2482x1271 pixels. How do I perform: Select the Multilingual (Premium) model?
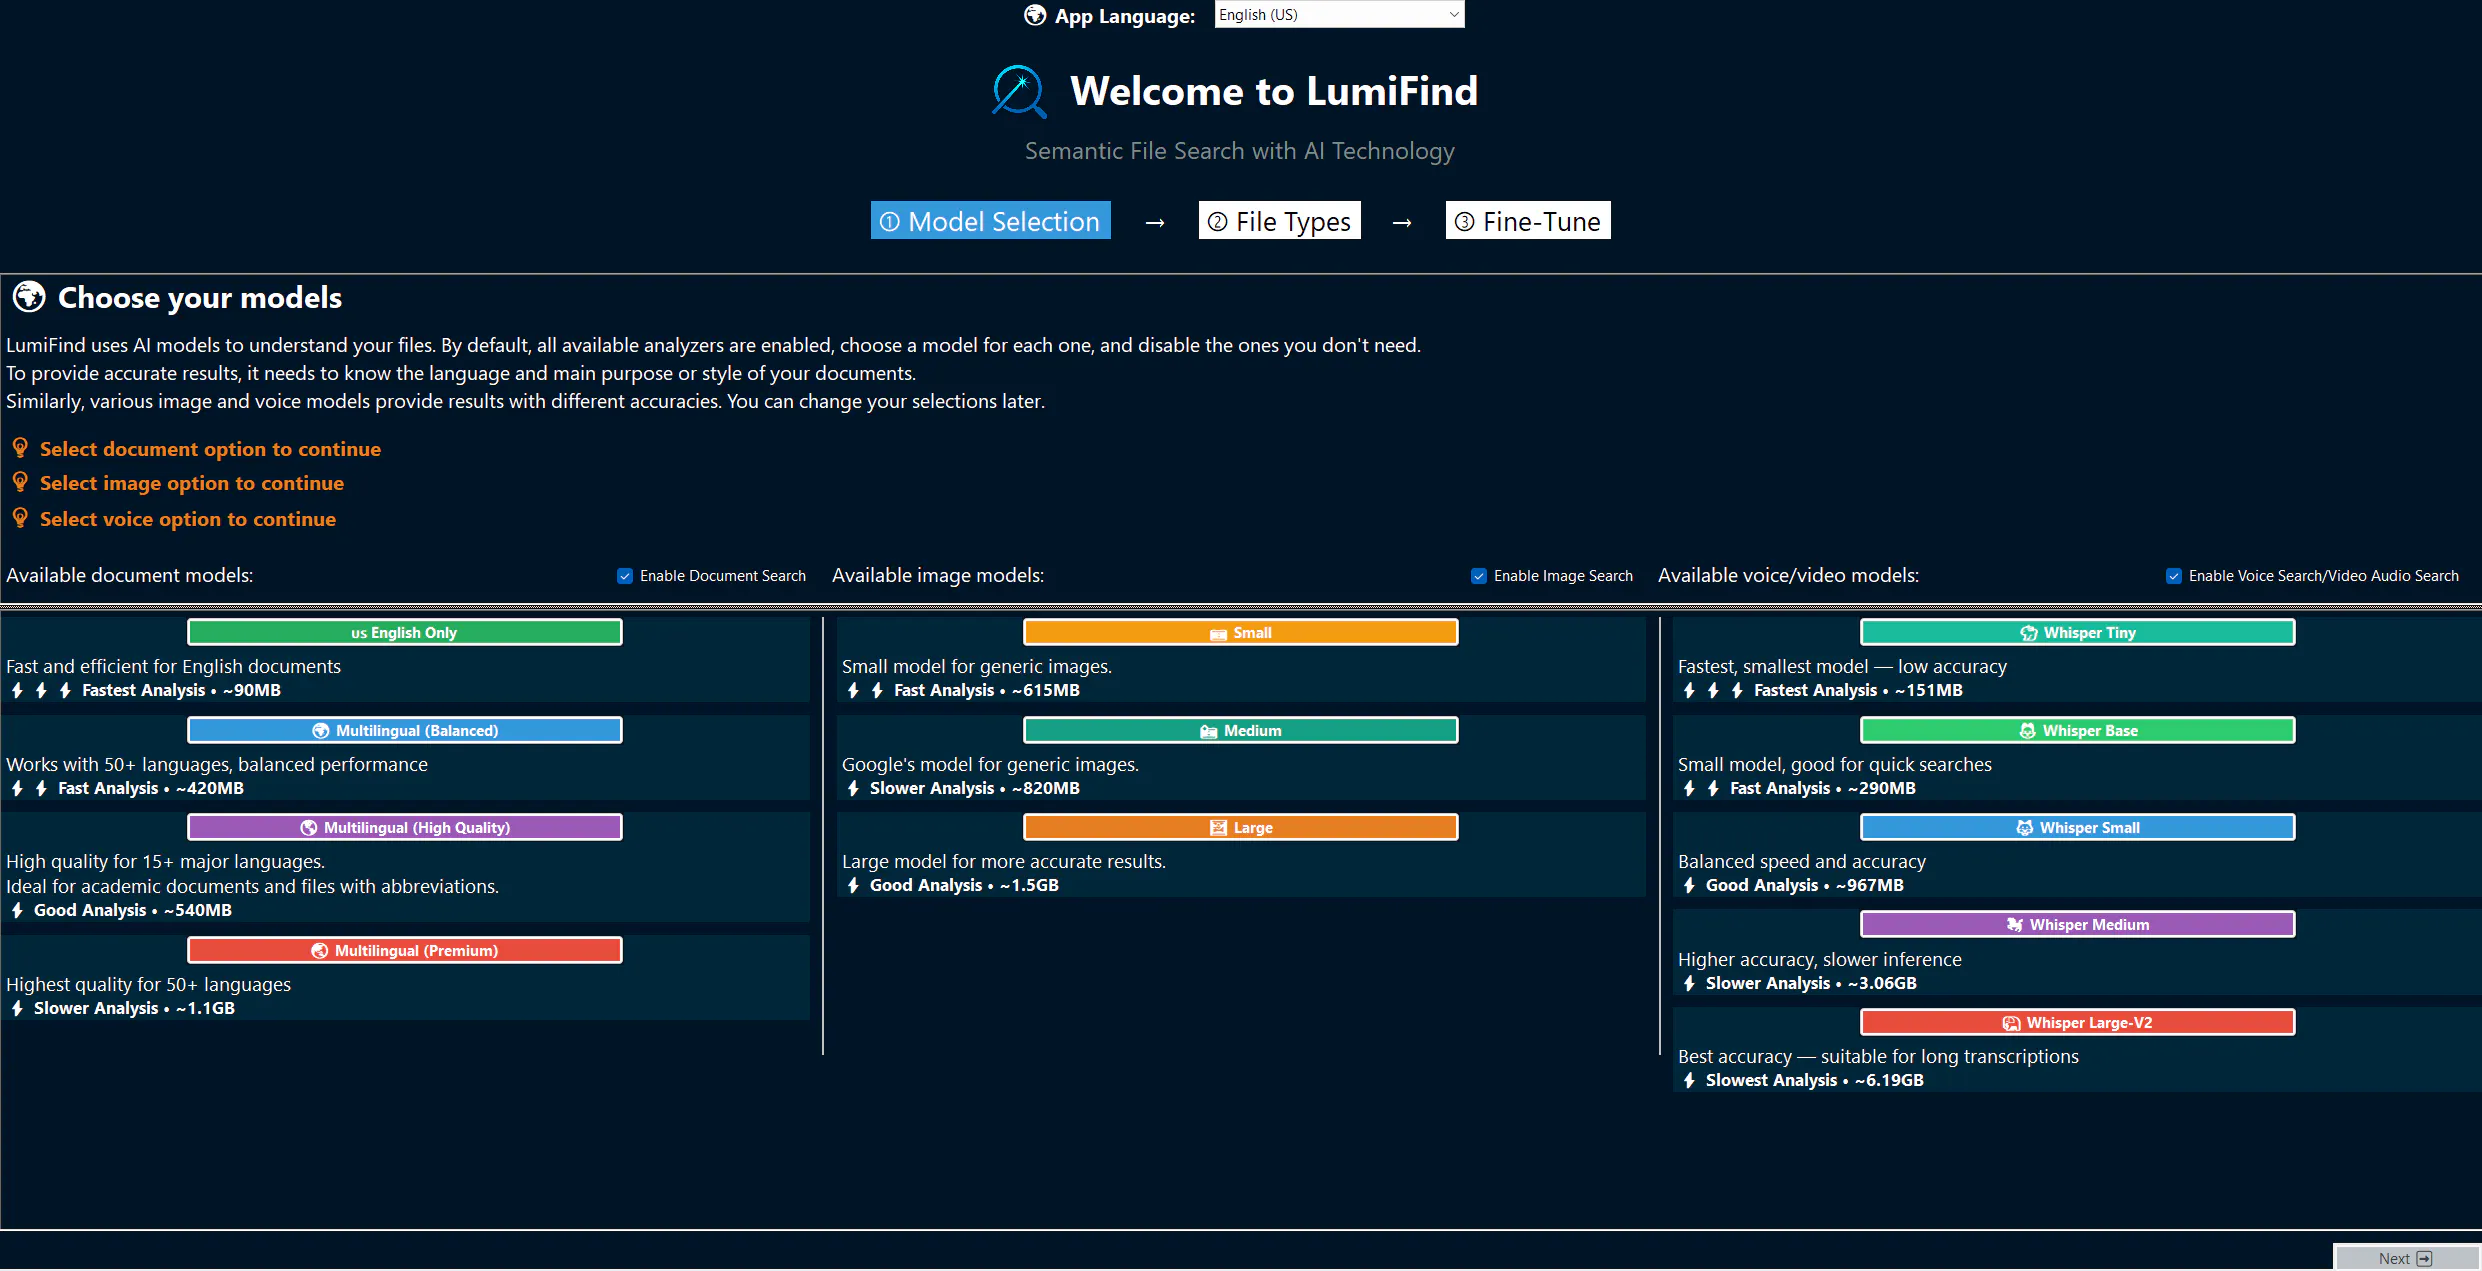[x=404, y=950]
